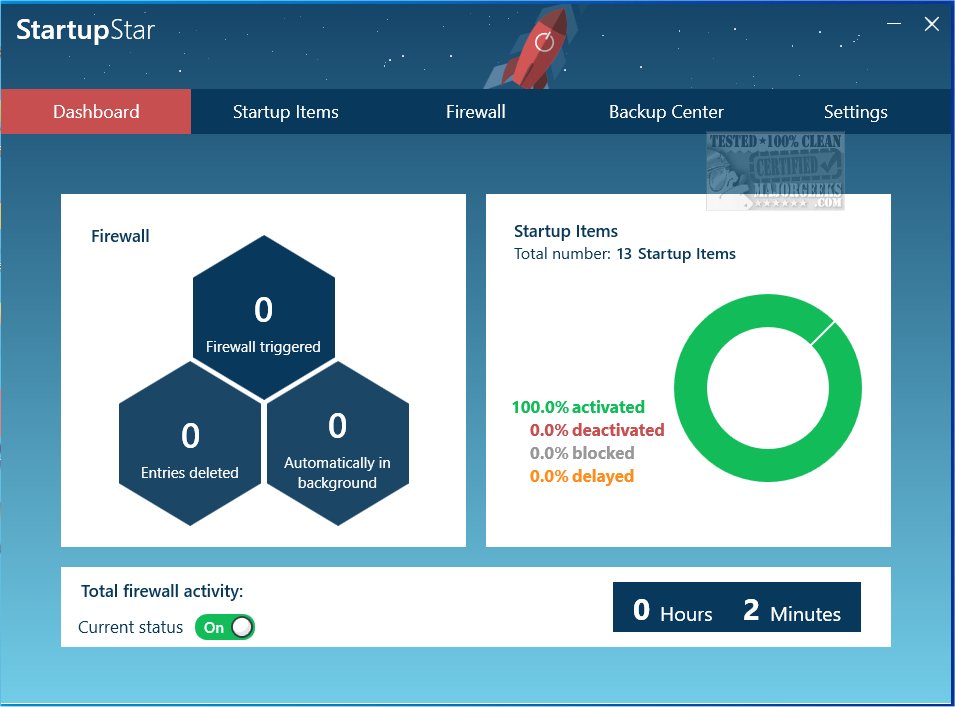Image resolution: width=955 pixels, height=707 pixels.
Task: Select the '0.0% deactivated' label
Action: pyautogui.click(x=597, y=430)
